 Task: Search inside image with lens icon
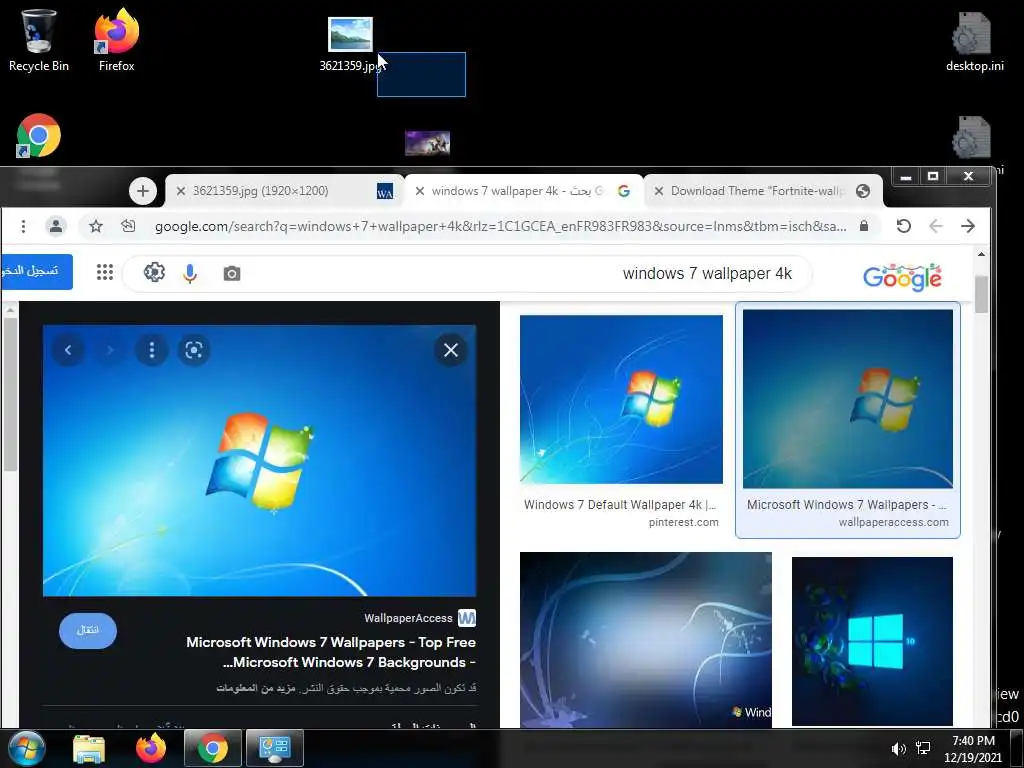coord(193,350)
